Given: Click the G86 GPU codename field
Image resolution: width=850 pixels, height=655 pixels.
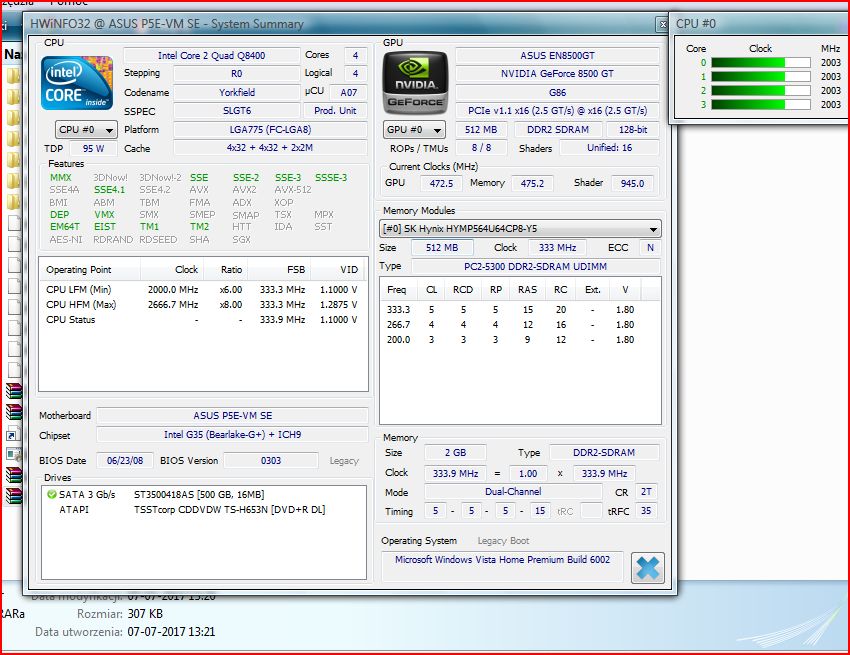Looking at the screenshot, I should pyautogui.click(x=557, y=92).
